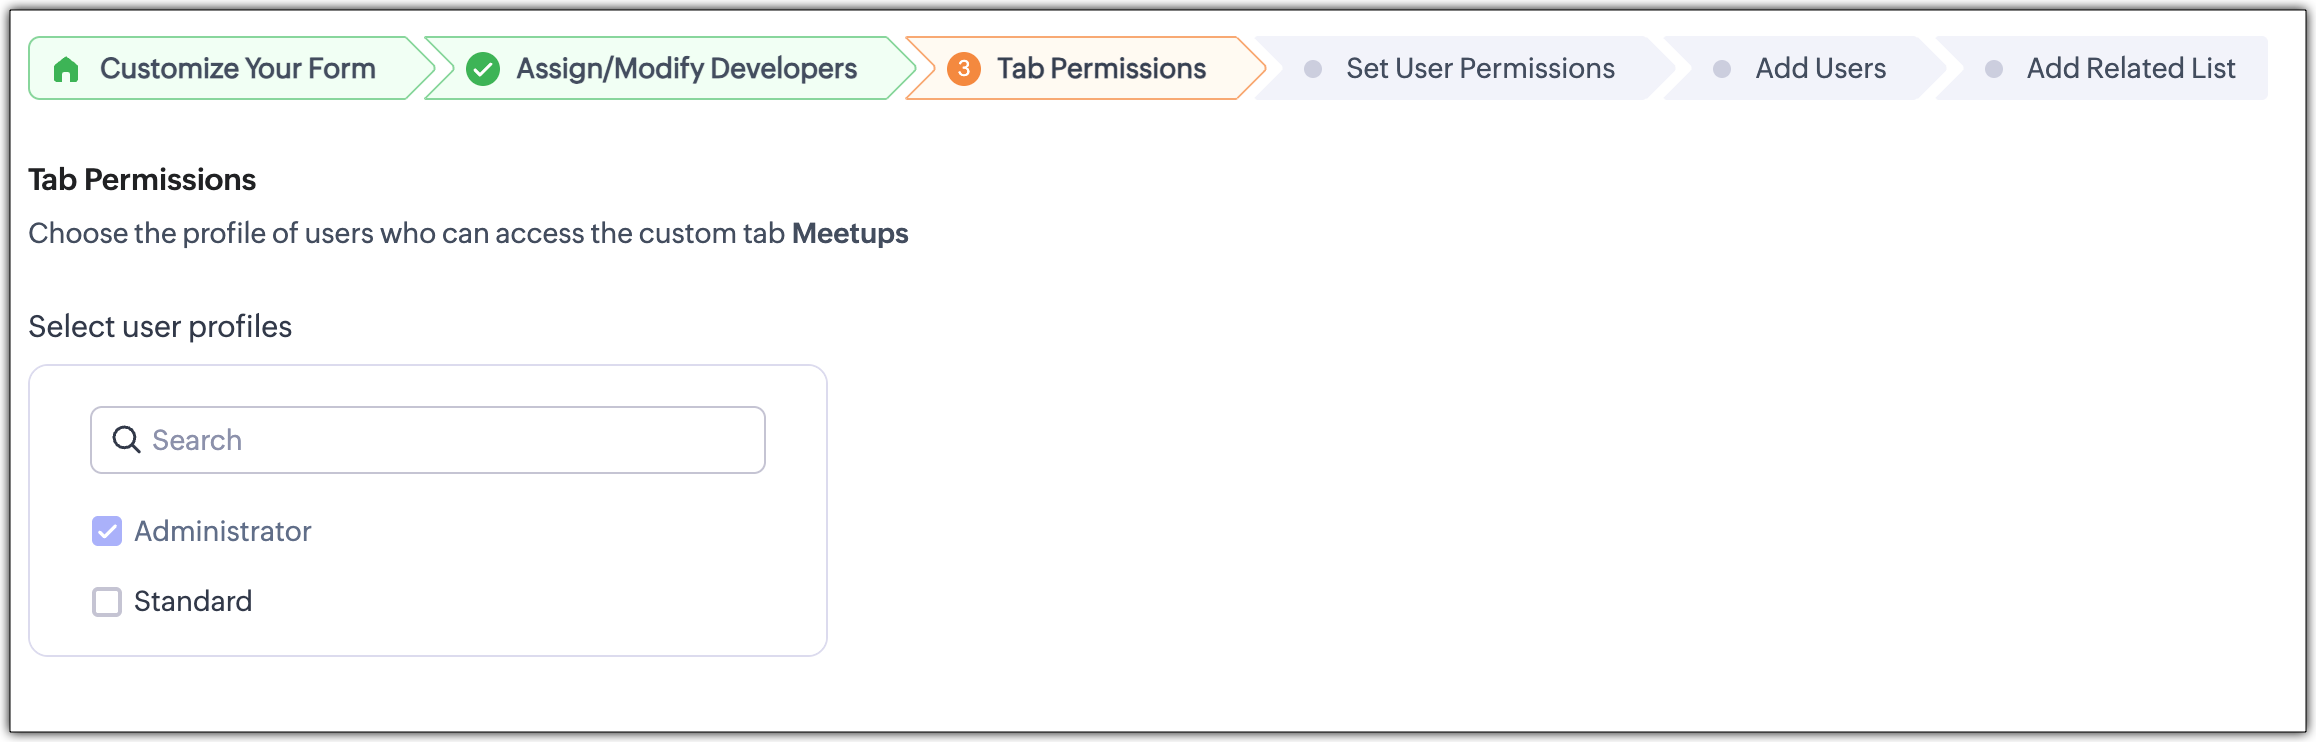Click the magnifying glass search icon
Viewport: 2316px width, 742px height.
point(126,440)
